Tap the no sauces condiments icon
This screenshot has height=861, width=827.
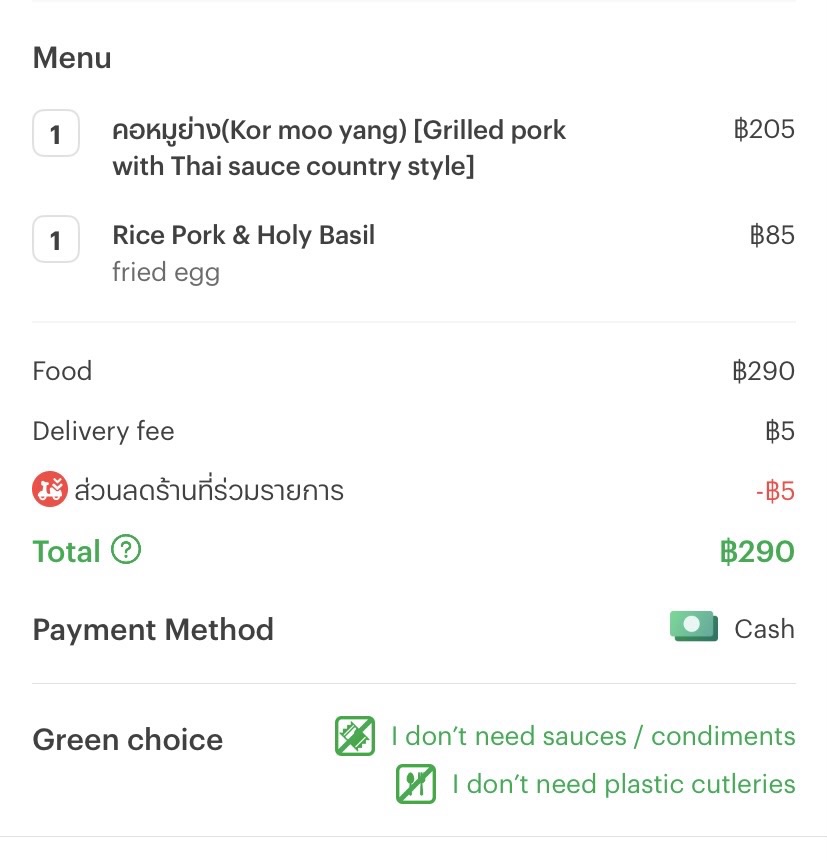355,736
